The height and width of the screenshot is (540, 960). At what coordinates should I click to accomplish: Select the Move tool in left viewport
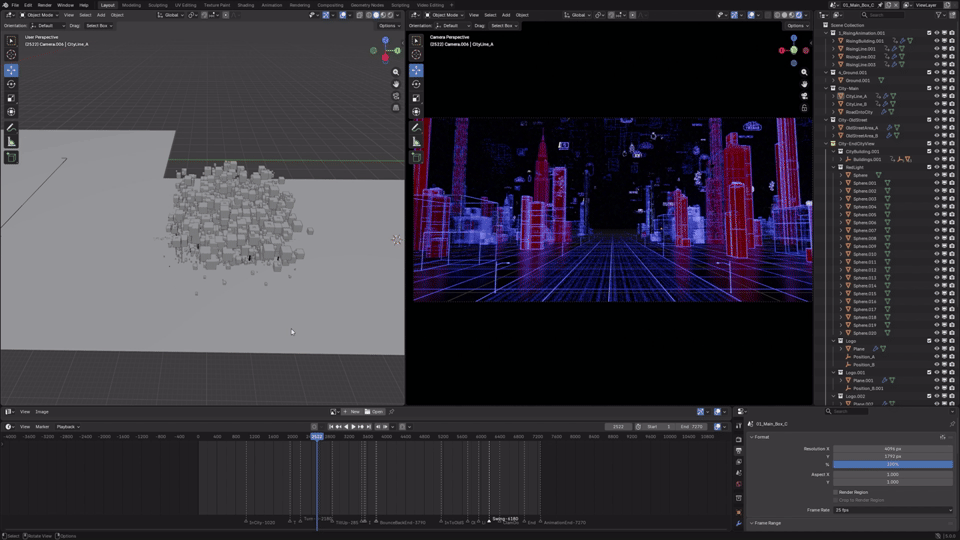click(x=11, y=70)
